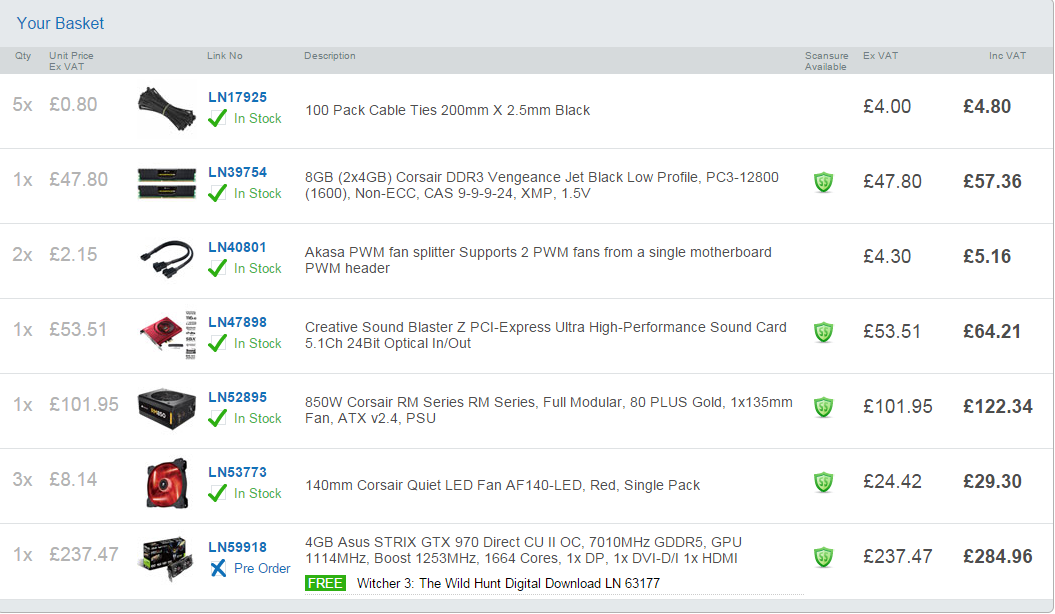Click the blue pre-order cross for LN59918

tap(218, 569)
